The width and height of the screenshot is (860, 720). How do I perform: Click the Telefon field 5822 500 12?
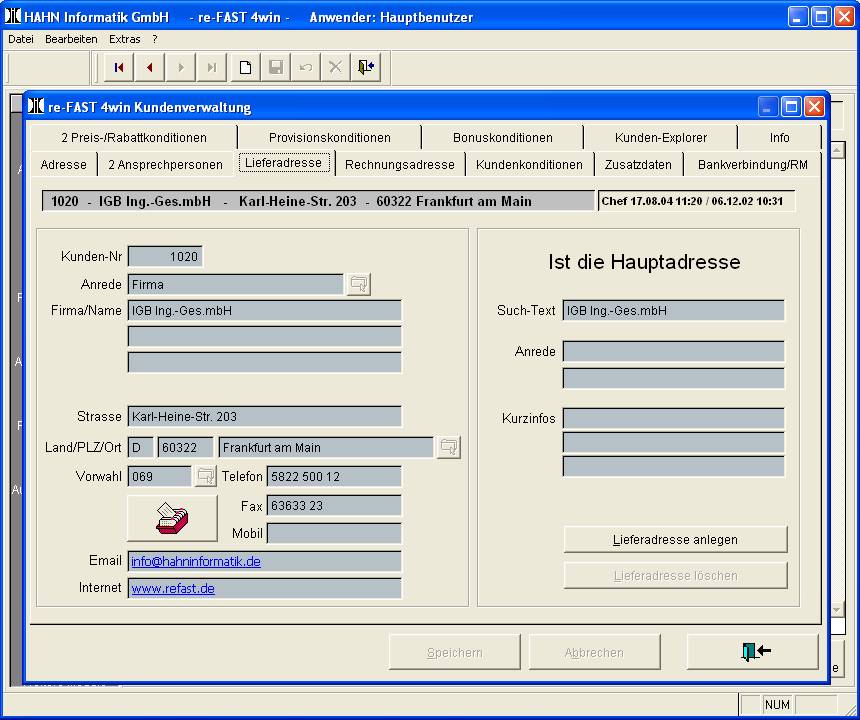click(x=334, y=476)
